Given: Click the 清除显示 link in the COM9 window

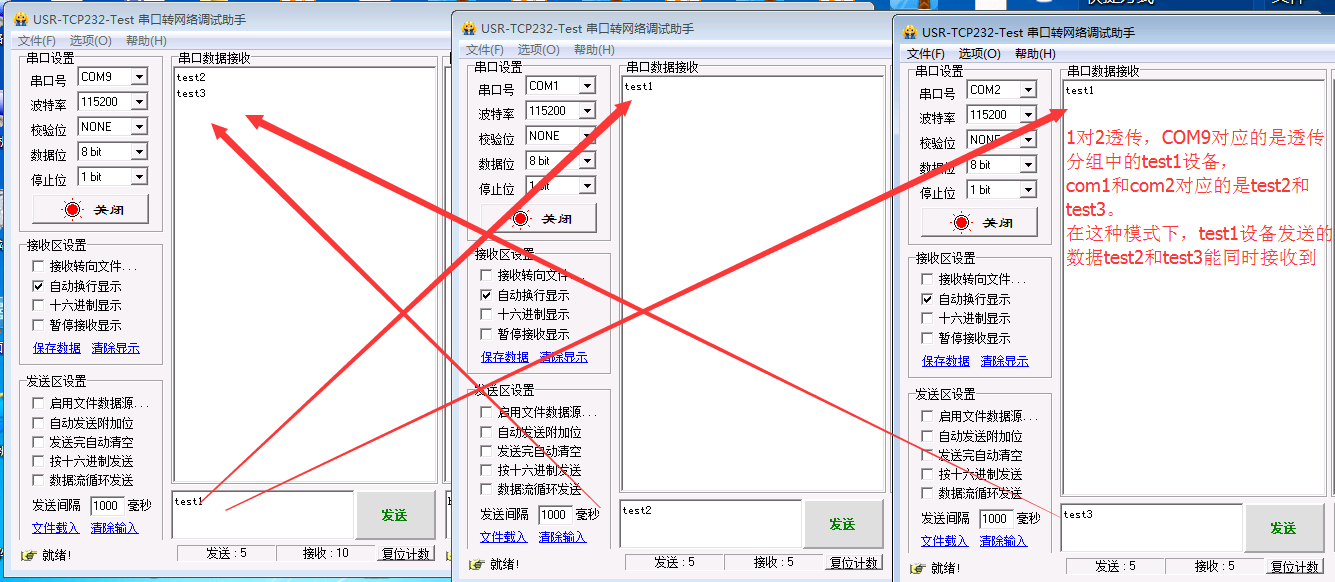Looking at the screenshot, I should [x=116, y=348].
